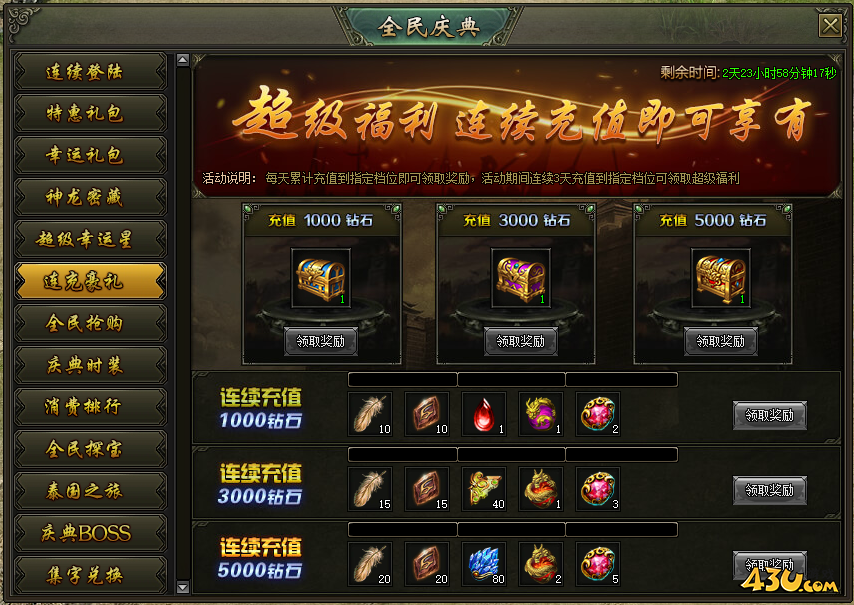Select red blood drop item in 1000 row
Viewport: 854px width, 605px height.
484,414
